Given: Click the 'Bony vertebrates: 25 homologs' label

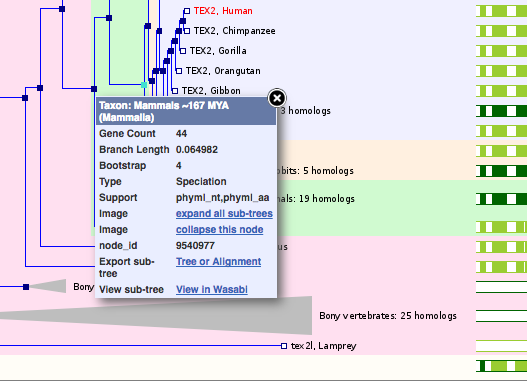Looking at the screenshot, I should [388, 316].
